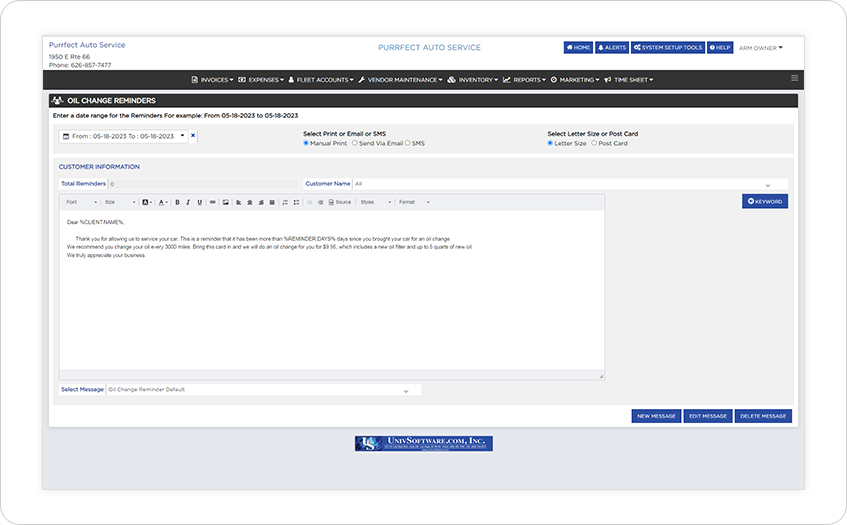
Task: Open the font Size dropdown
Action: coord(120,203)
